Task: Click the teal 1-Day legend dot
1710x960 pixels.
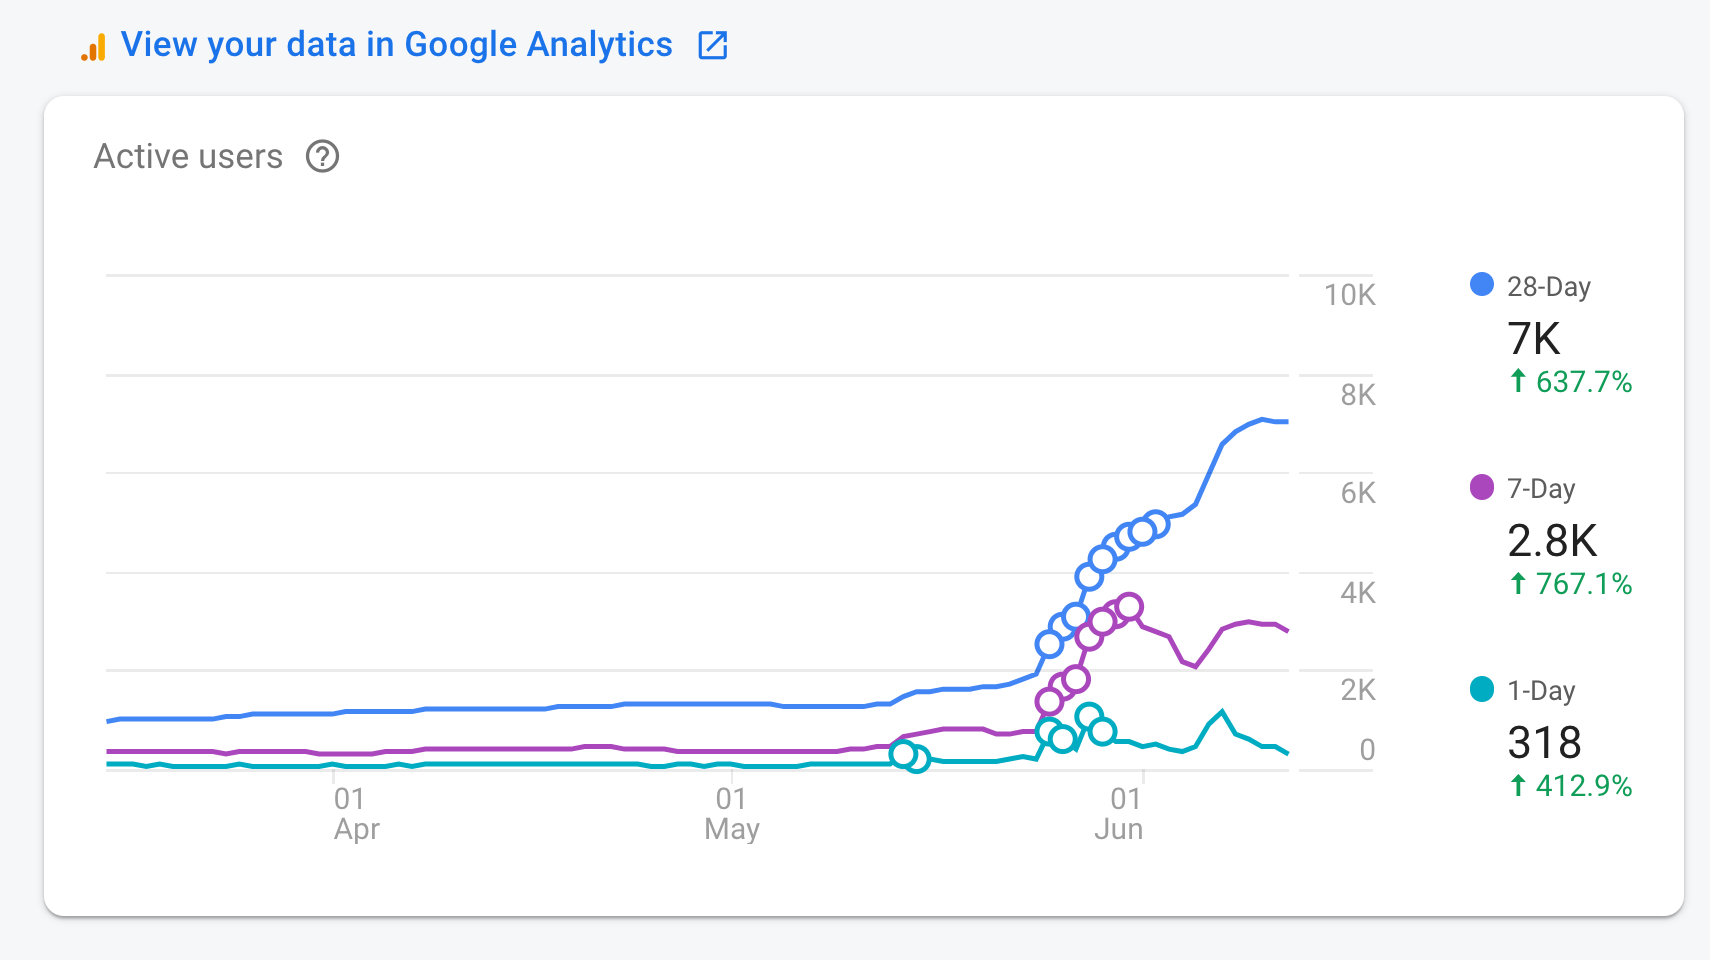Action: (x=1481, y=689)
